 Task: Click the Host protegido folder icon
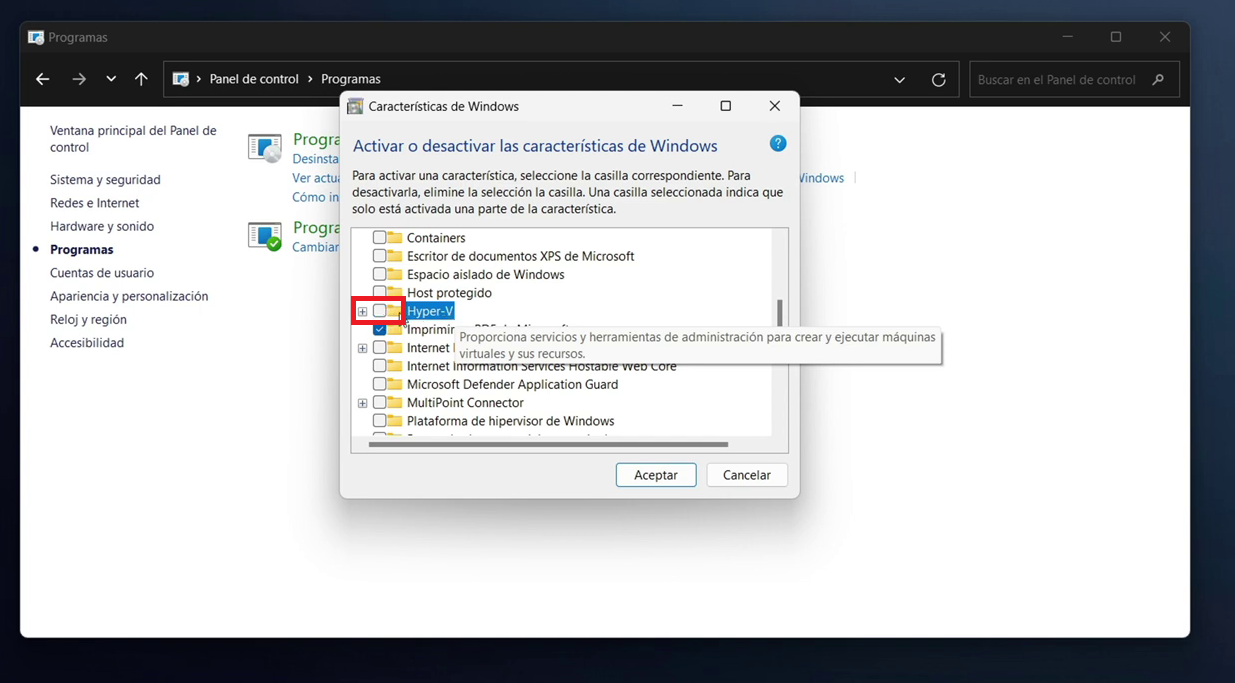pos(395,293)
